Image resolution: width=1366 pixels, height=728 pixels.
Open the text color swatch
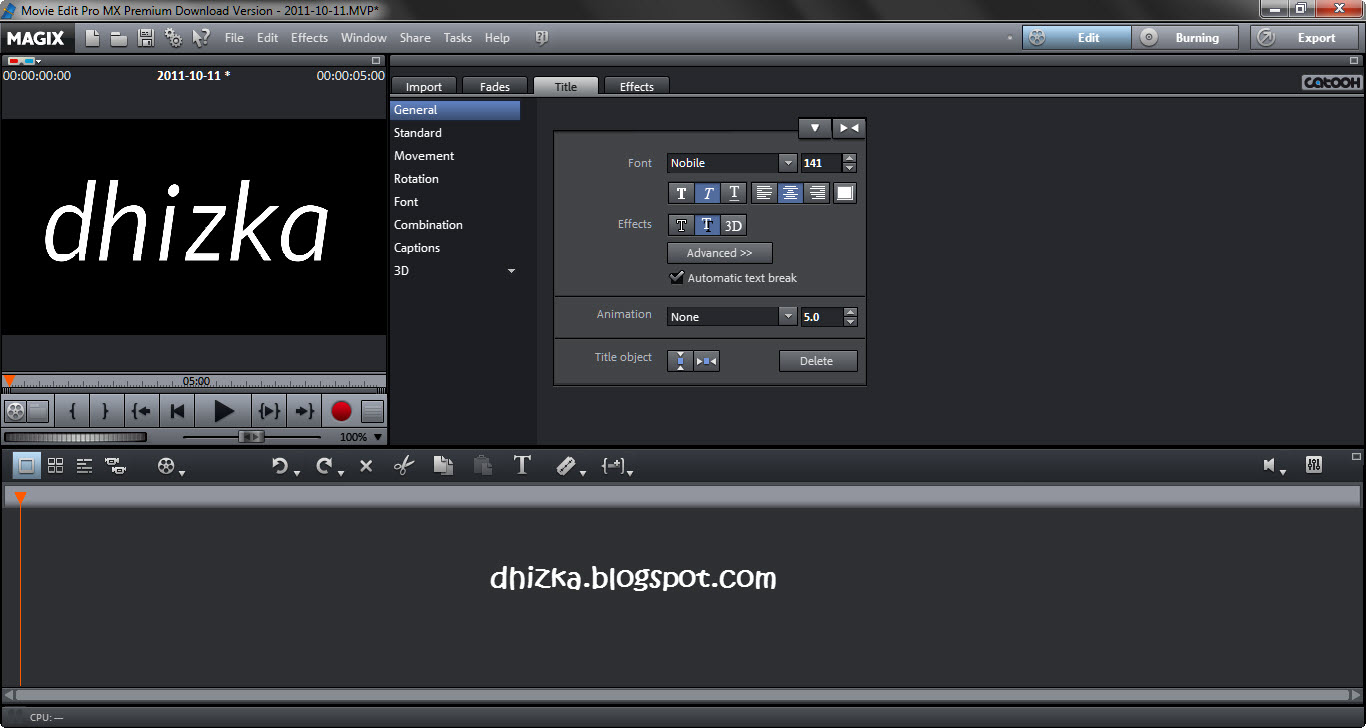[x=845, y=193]
